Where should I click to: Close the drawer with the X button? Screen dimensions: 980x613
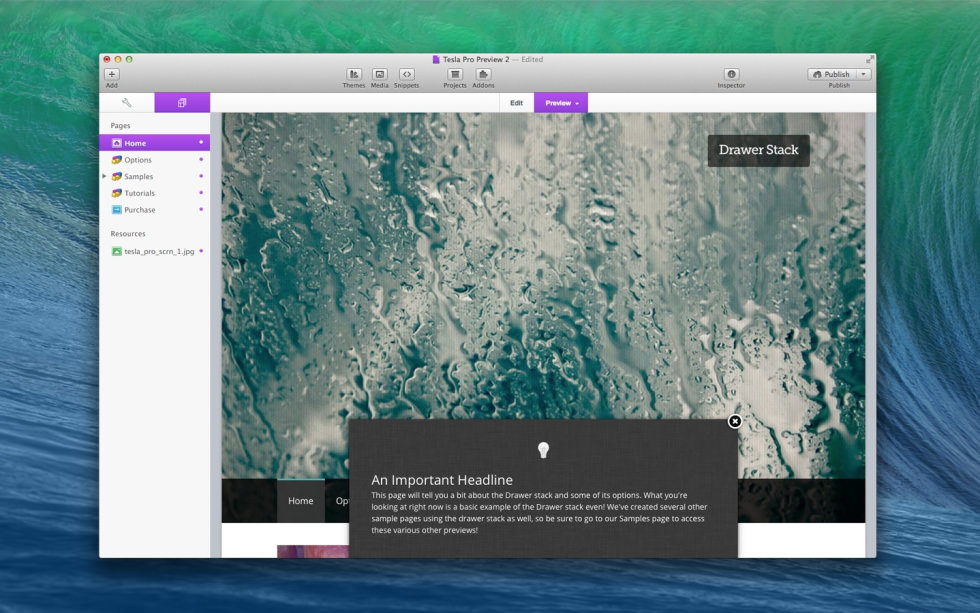[735, 422]
